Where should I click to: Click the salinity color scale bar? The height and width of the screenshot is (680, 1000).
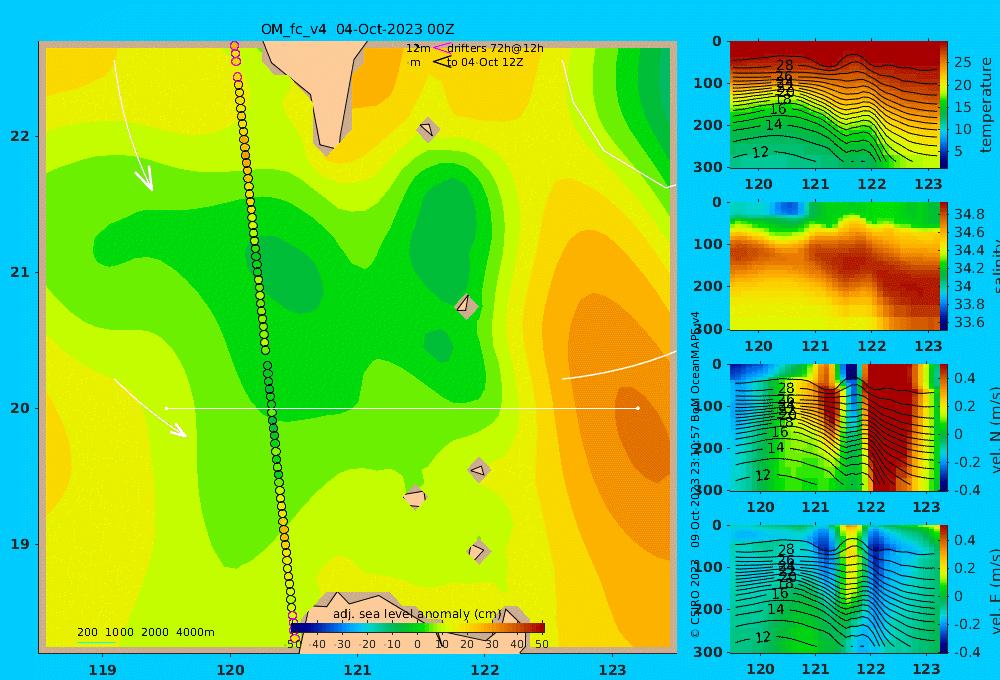coord(944,266)
